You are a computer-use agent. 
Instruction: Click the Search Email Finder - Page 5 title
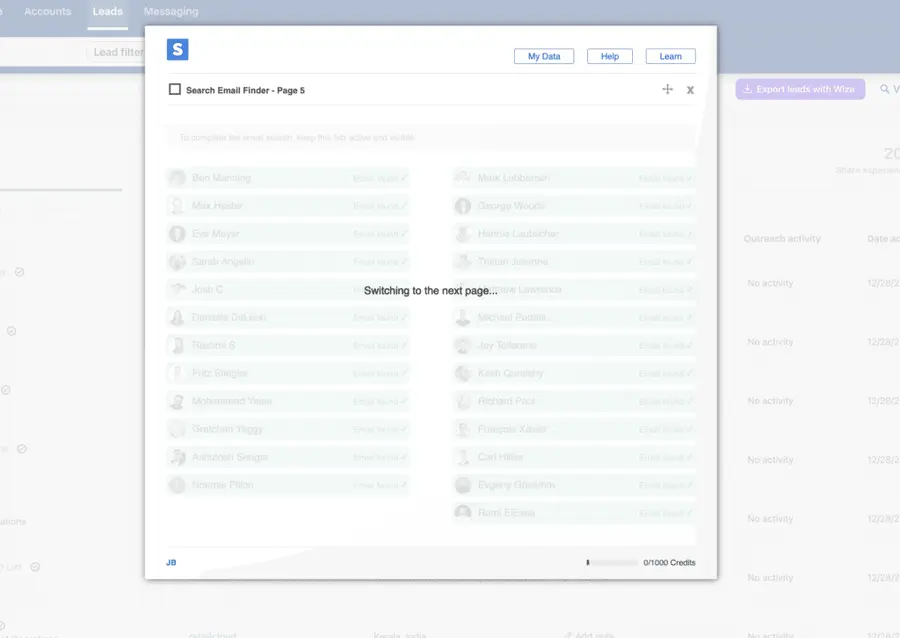pos(245,91)
